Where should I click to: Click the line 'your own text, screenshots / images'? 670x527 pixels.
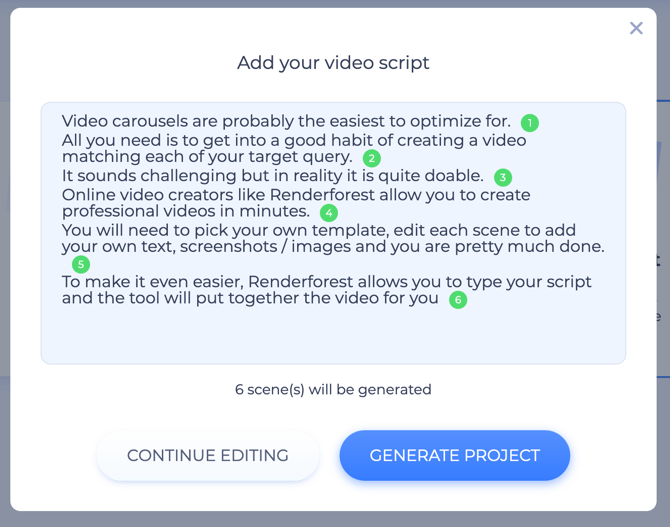(x=333, y=247)
